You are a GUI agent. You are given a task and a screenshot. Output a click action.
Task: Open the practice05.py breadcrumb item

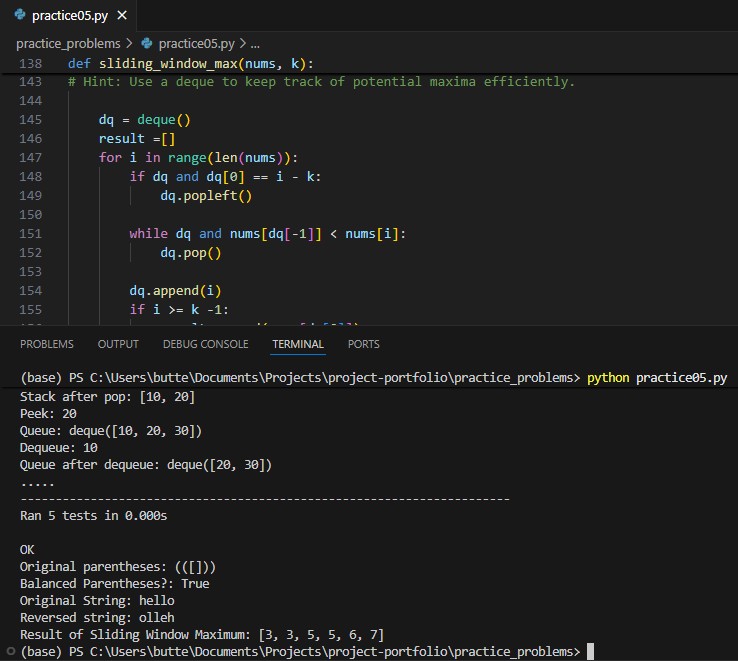(x=196, y=43)
